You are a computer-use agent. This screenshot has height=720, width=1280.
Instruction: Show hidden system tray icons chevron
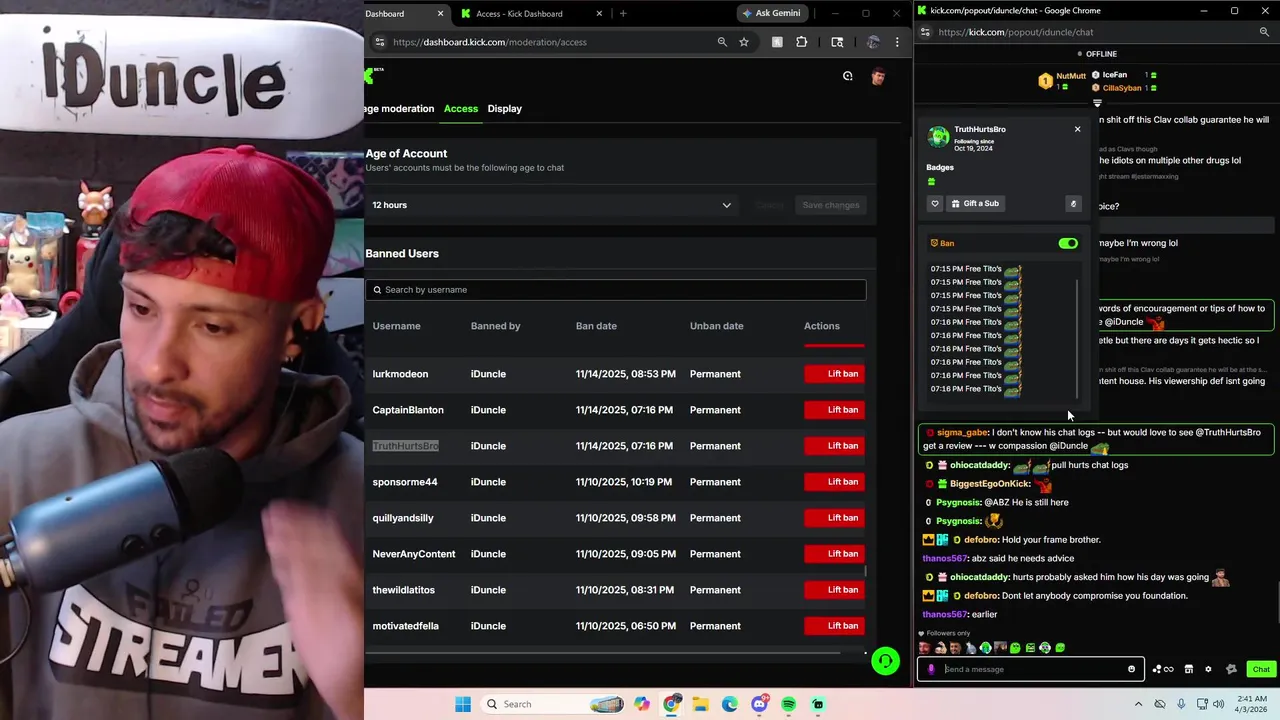coord(1138,704)
